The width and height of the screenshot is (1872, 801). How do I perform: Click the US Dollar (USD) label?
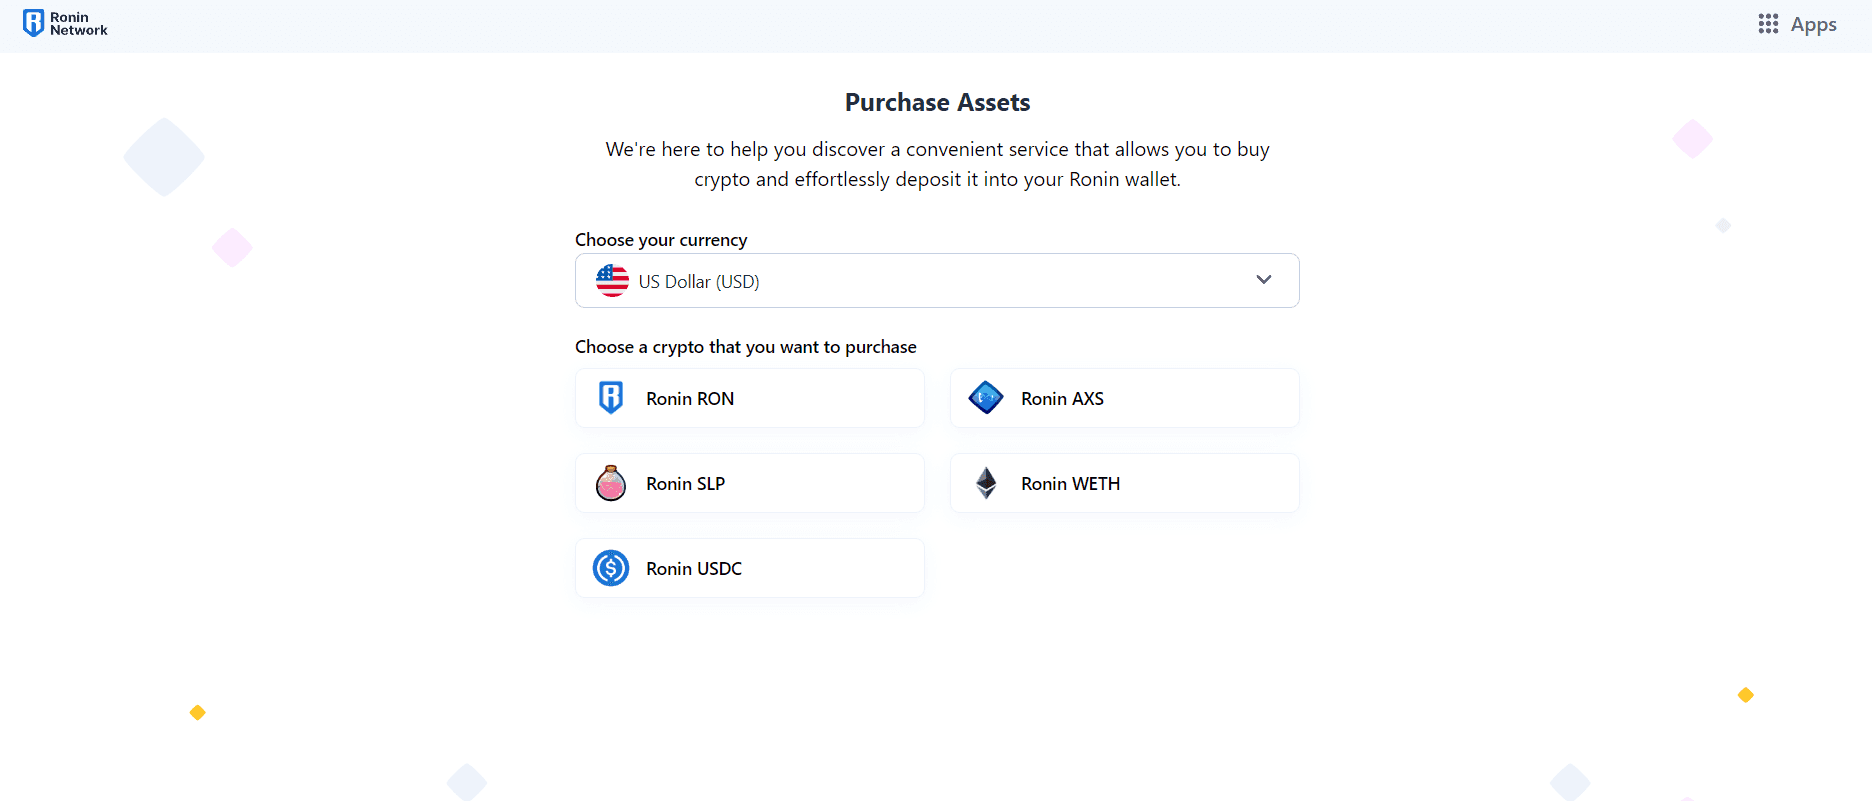pyautogui.click(x=699, y=281)
